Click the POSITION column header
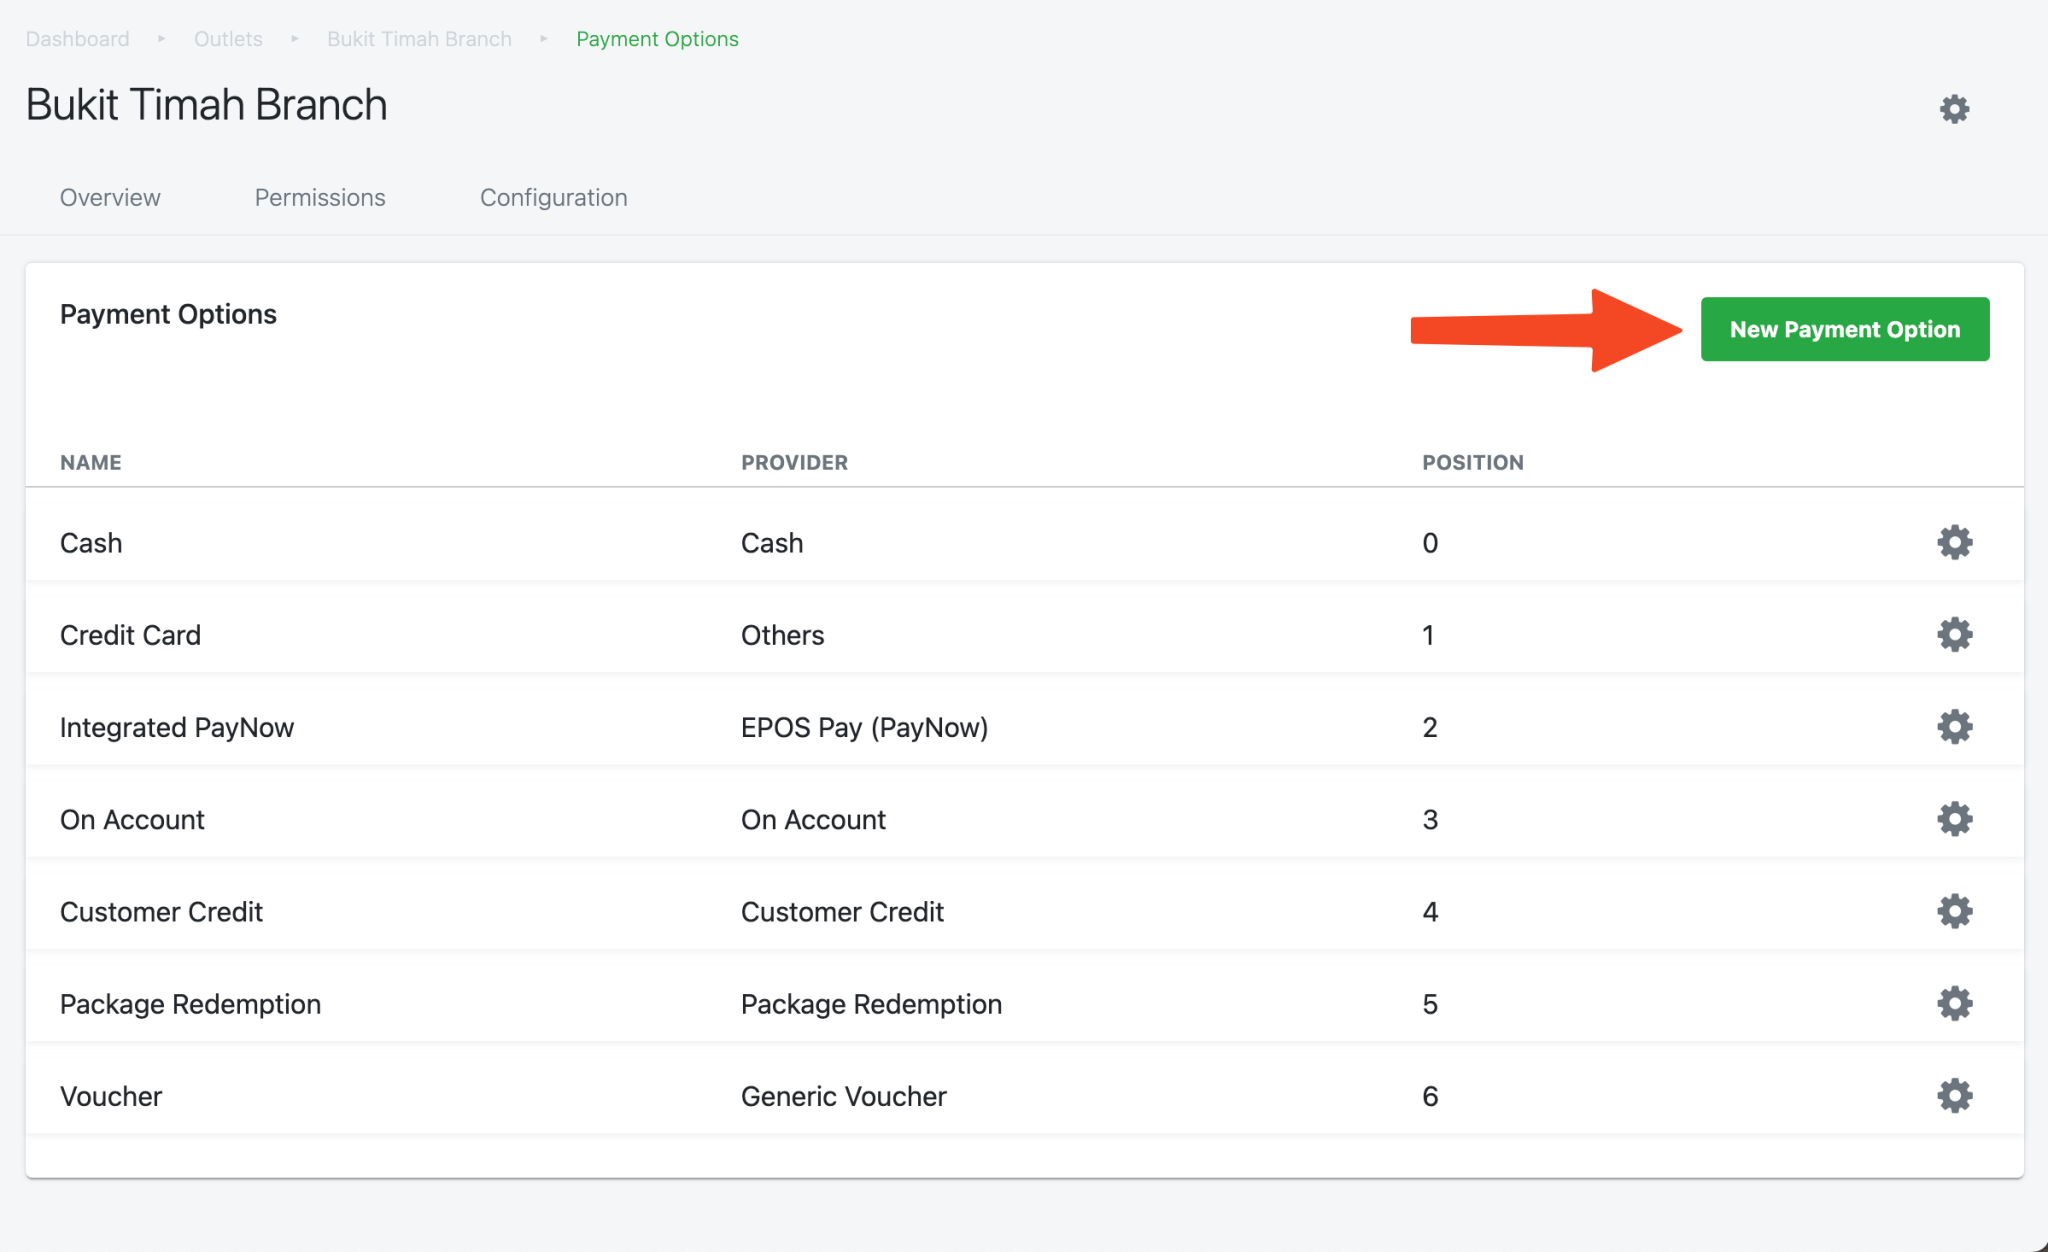 (1472, 462)
